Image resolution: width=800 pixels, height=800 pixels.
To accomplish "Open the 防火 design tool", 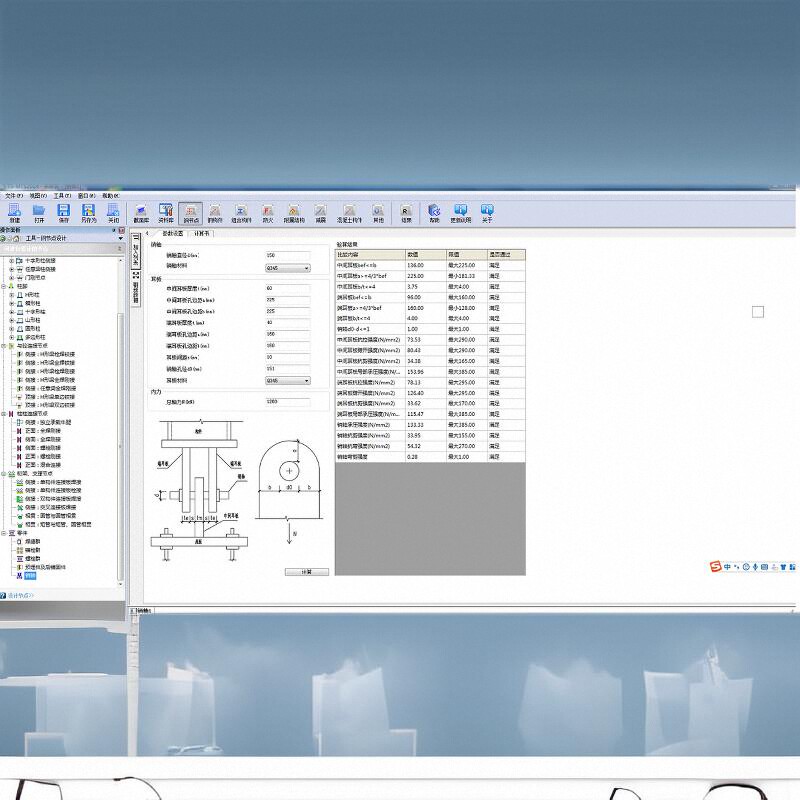I will click(x=266, y=211).
